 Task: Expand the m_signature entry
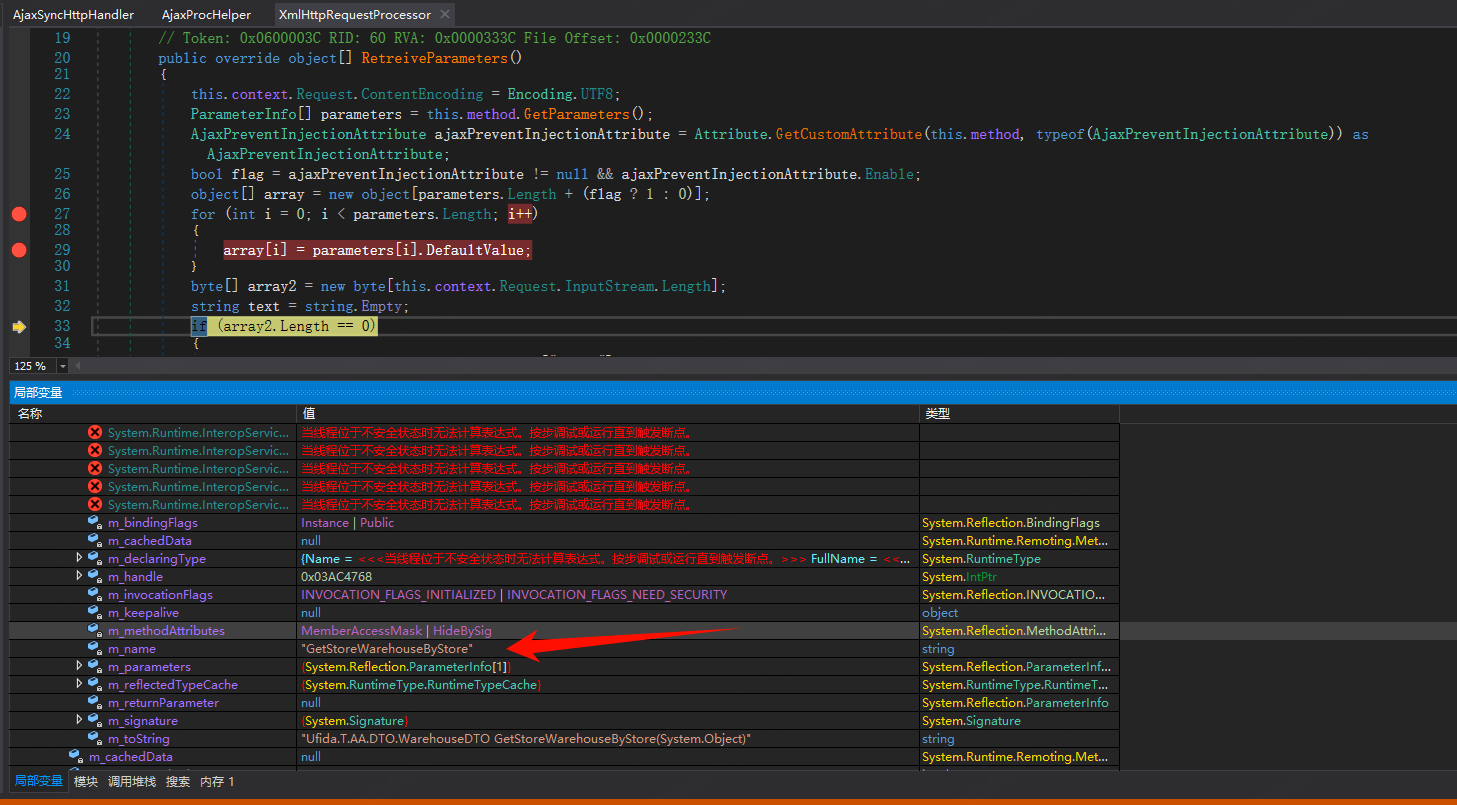pyautogui.click(x=79, y=720)
